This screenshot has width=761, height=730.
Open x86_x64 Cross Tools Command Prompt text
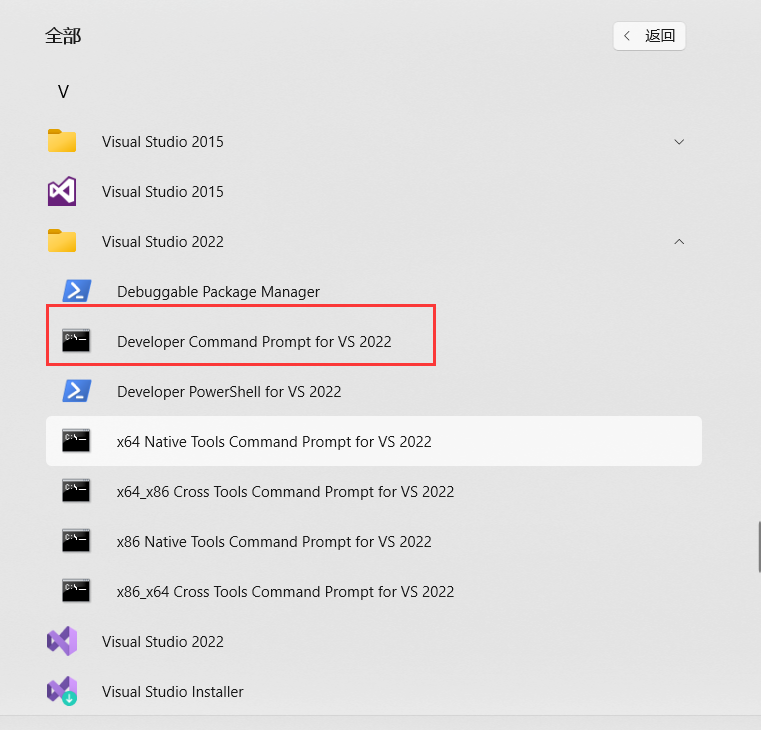(x=285, y=592)
